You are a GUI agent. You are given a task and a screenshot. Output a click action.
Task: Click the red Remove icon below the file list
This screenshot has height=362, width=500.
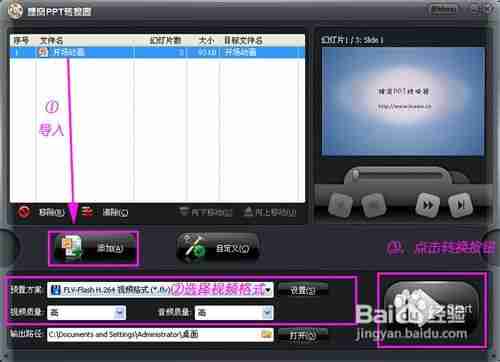pyautogui.click(x=24, y=212)
